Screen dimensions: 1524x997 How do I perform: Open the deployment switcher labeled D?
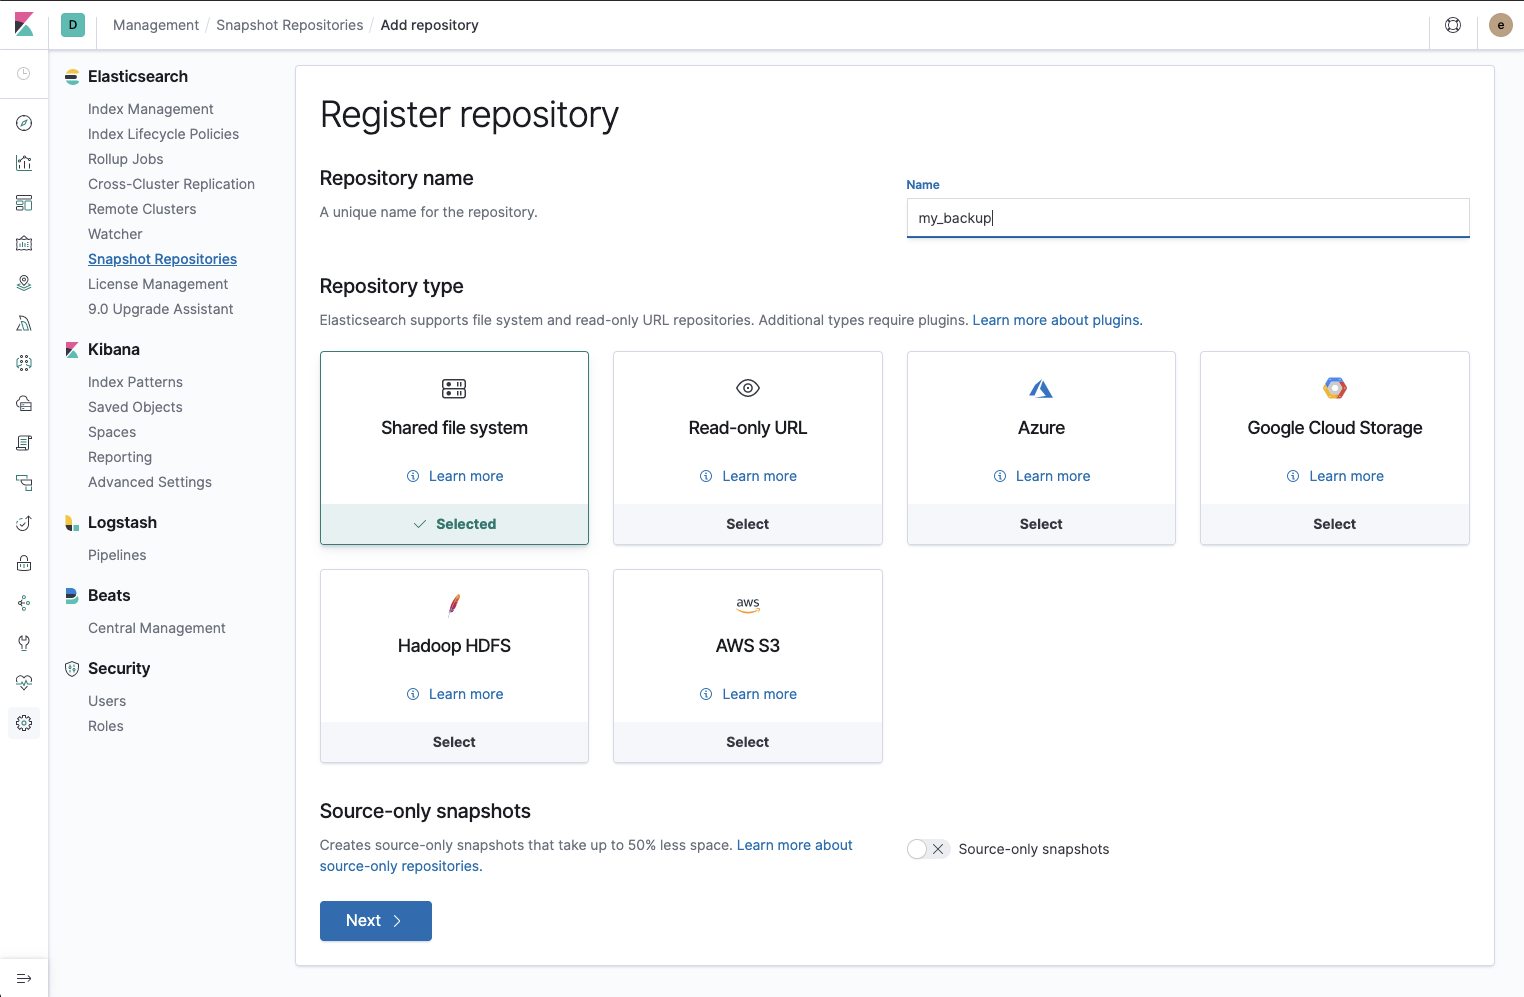pyautogui.click(x=72, y=24)
